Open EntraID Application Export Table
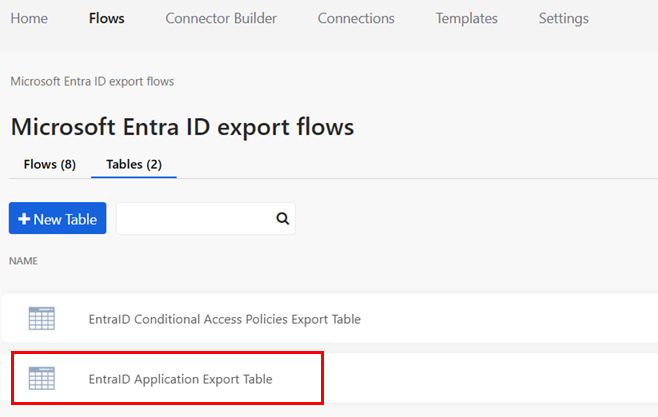This screenshot has height=417, width=658. (180, 379)
